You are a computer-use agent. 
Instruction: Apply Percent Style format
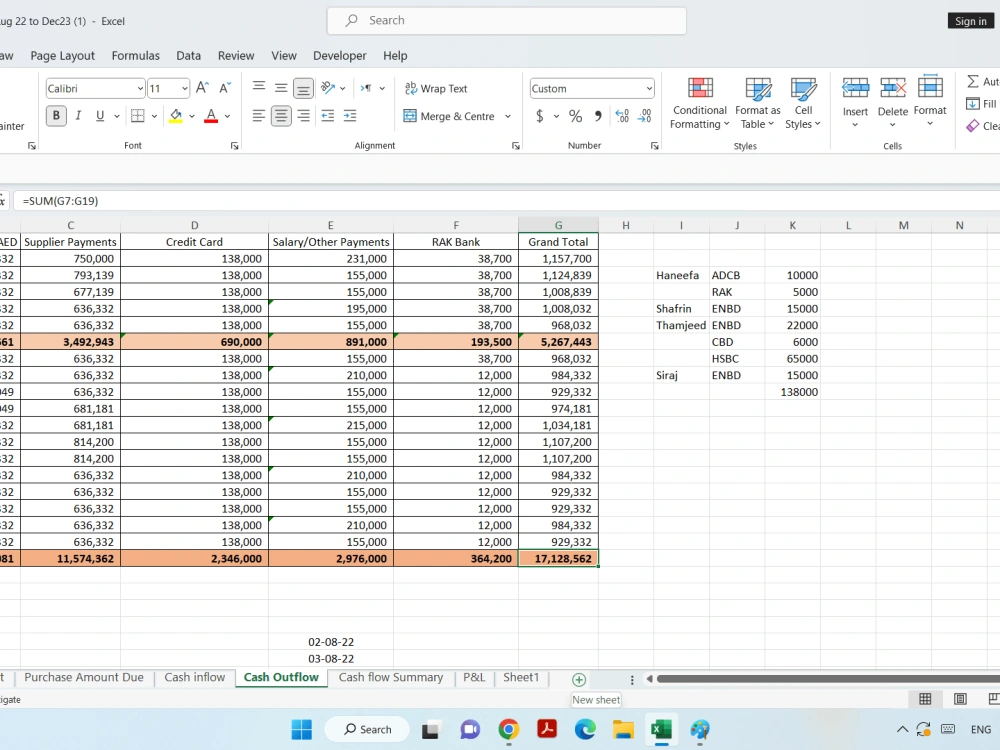coord(575,116)
